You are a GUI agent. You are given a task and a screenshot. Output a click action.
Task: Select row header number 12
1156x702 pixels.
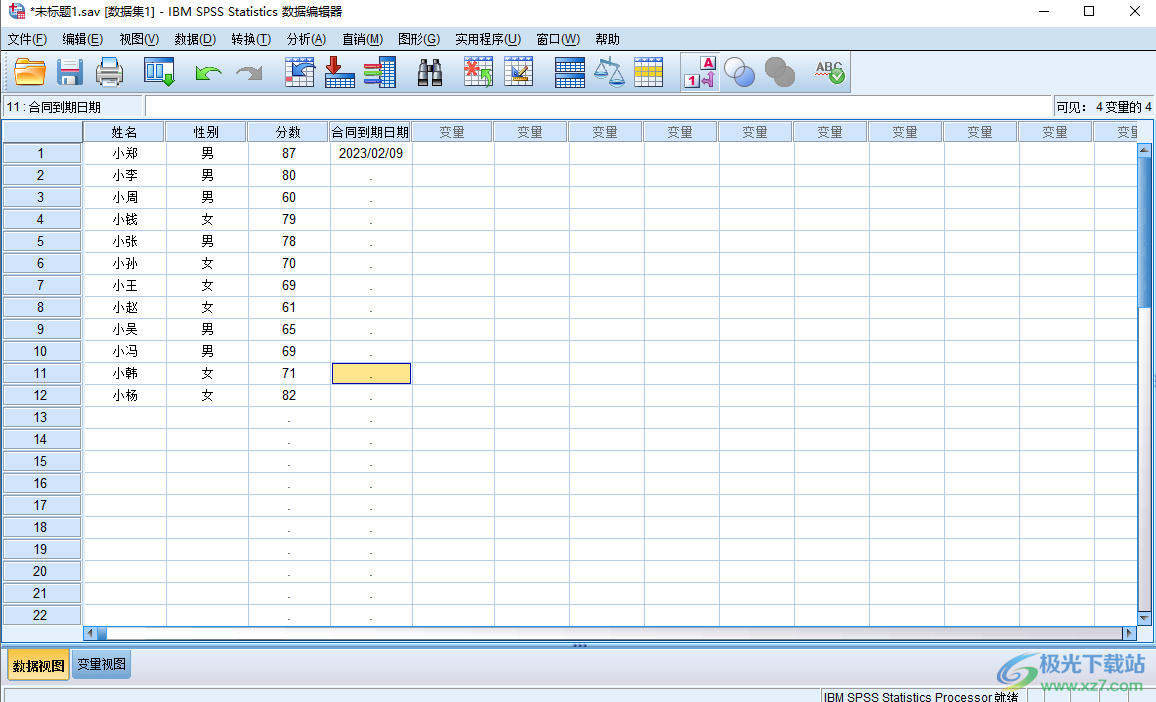[x=41, y=395]
